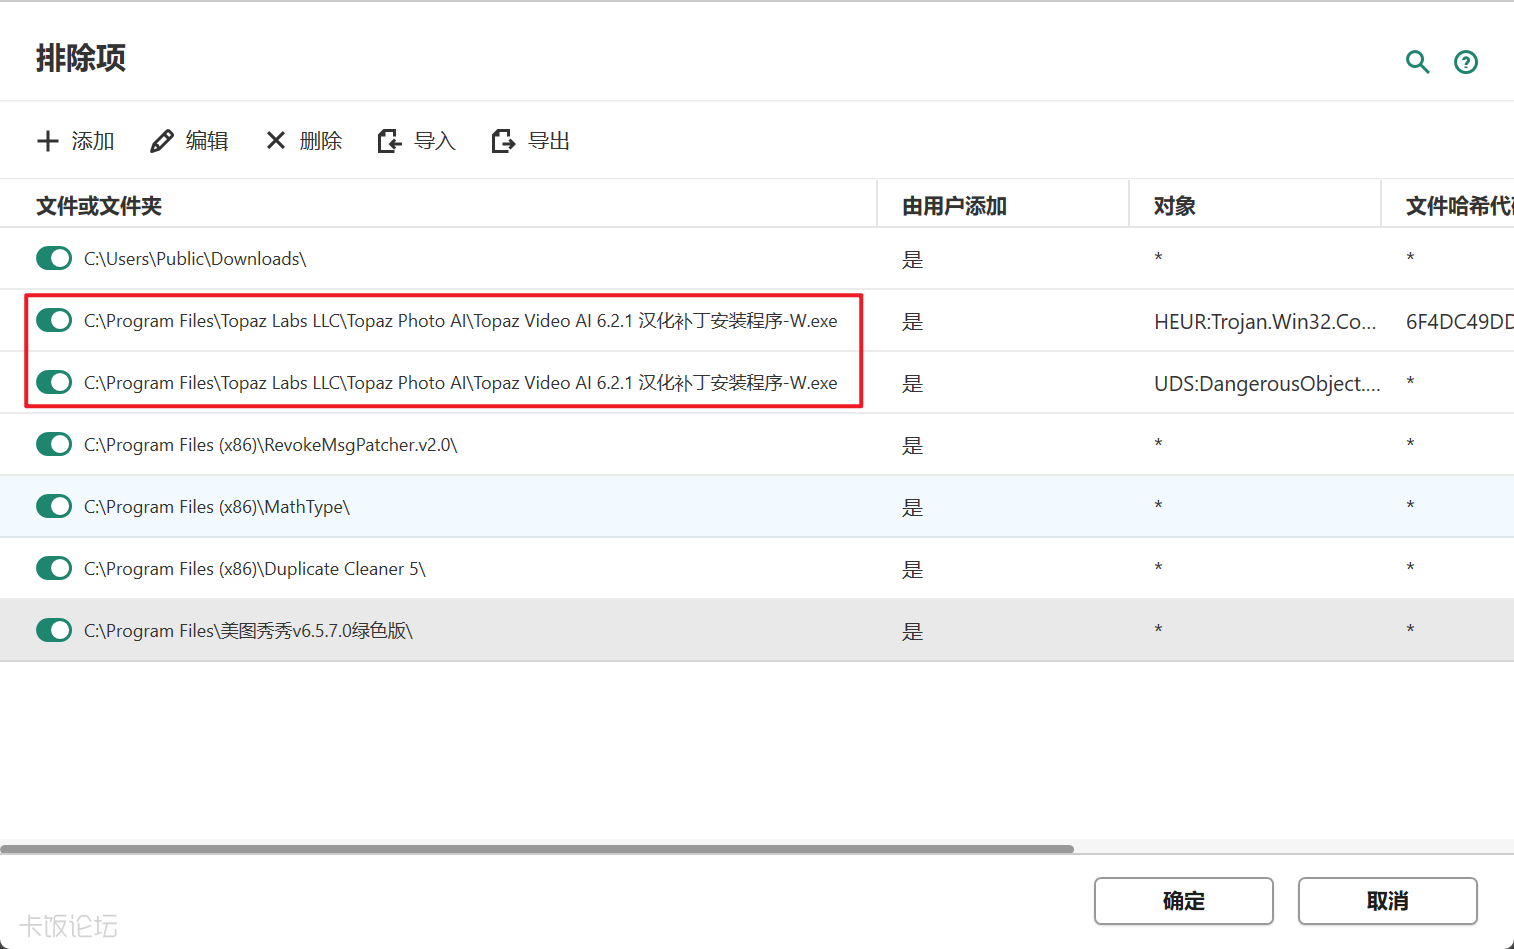The width and height of the screenshot is (1514, 949).
Task: Select the RevokeMsgPatcher.v2.0 path row
Action: [x=270, y=445]
